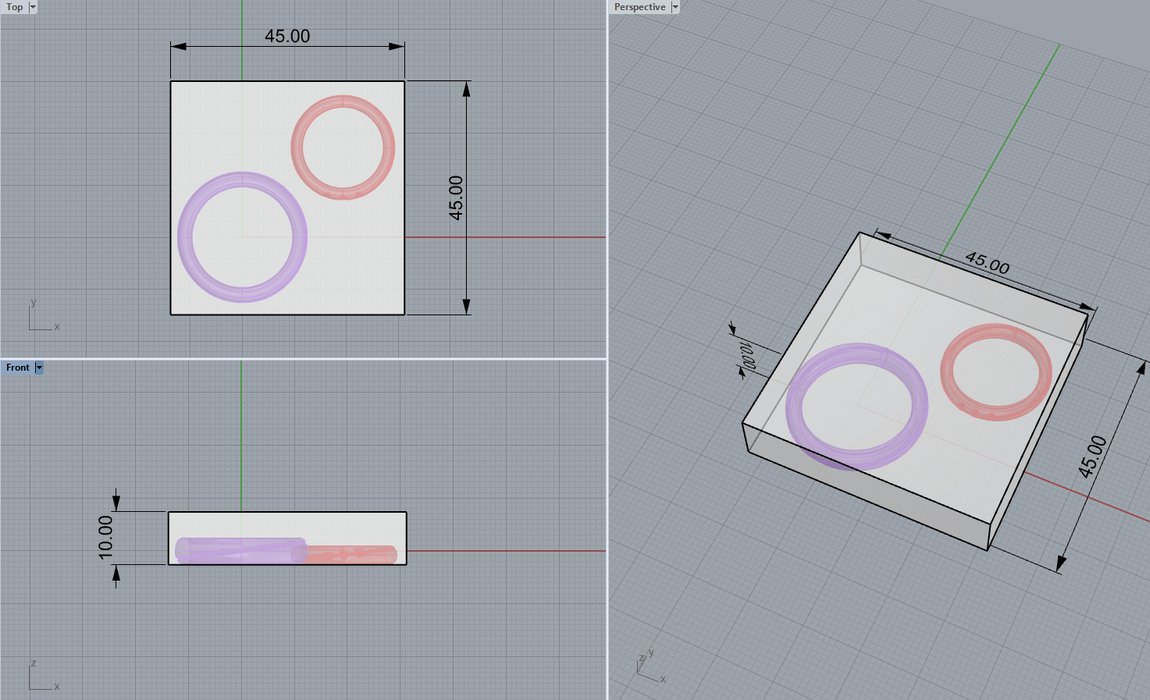Select the vertical 45.00 dimension in Top view
The height and width of the screenshot is (700, 1150).
pyautogui.click(x=457, y=197)
